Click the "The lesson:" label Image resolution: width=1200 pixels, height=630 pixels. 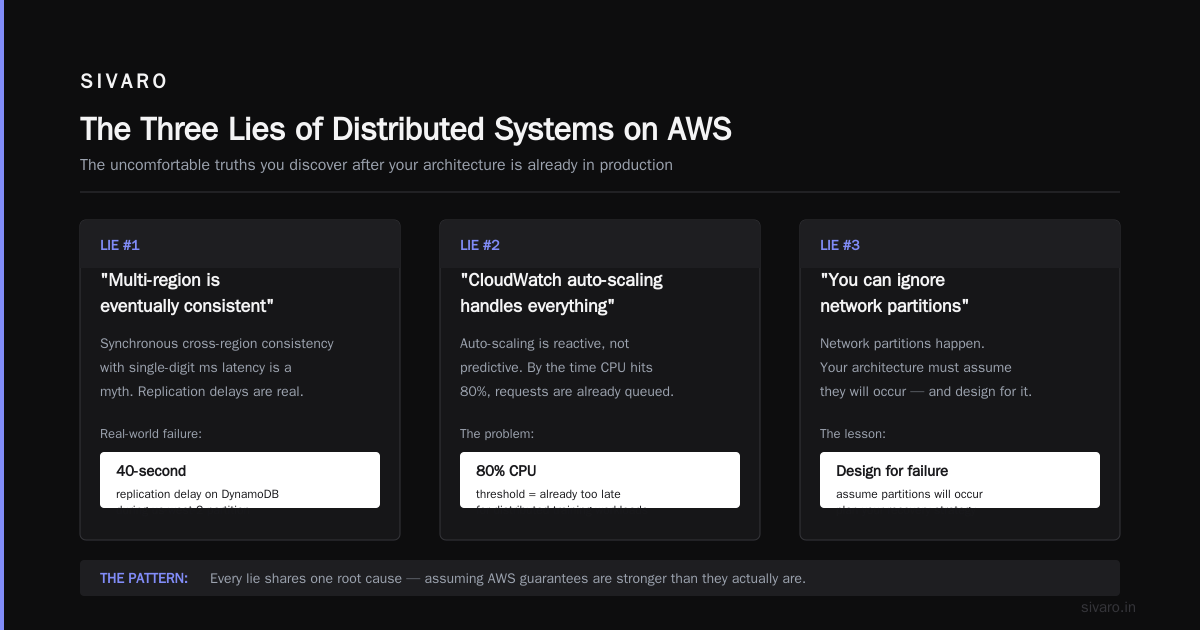(x=853, y=434)
